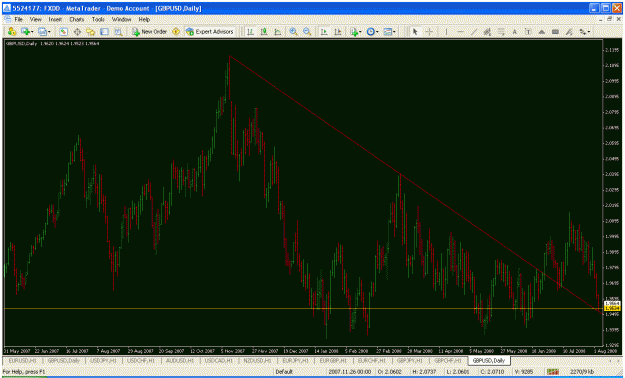Open the chart templates dropdown

[389, 32]
